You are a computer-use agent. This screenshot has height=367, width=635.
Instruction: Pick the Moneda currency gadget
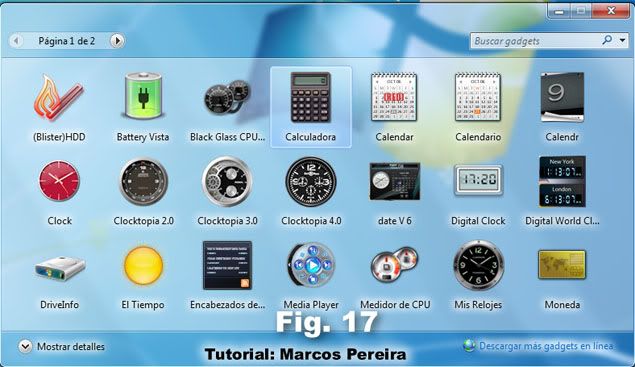coord(562,264)
